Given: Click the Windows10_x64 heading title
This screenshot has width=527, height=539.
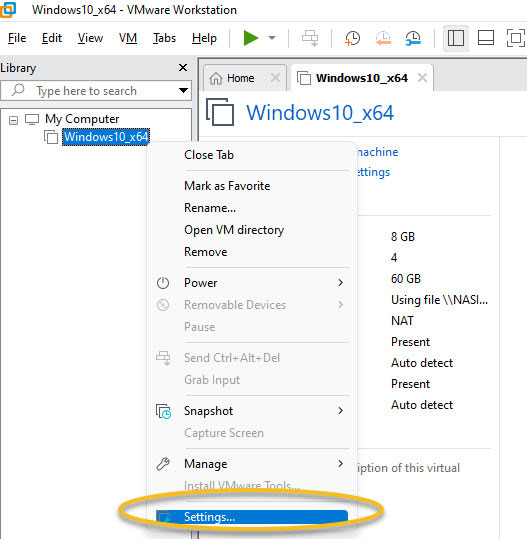Looking at the screenshot, I should (320, 112).
